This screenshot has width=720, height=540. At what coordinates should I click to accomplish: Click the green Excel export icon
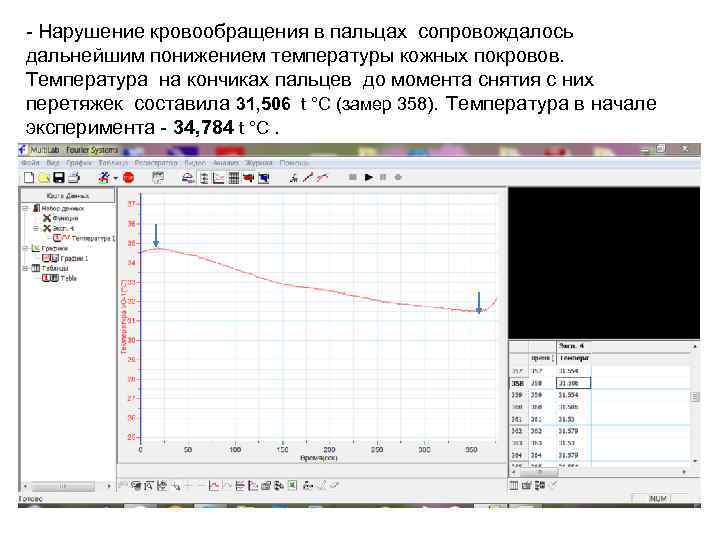point(292,485)
